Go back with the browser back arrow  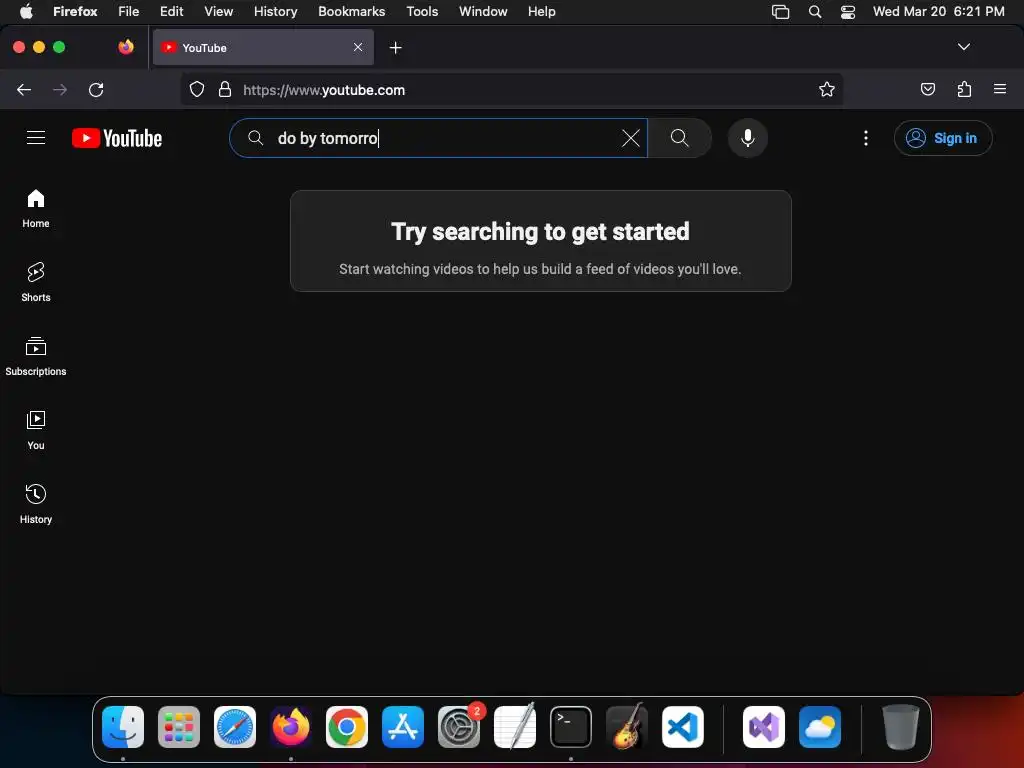(24, 89)
